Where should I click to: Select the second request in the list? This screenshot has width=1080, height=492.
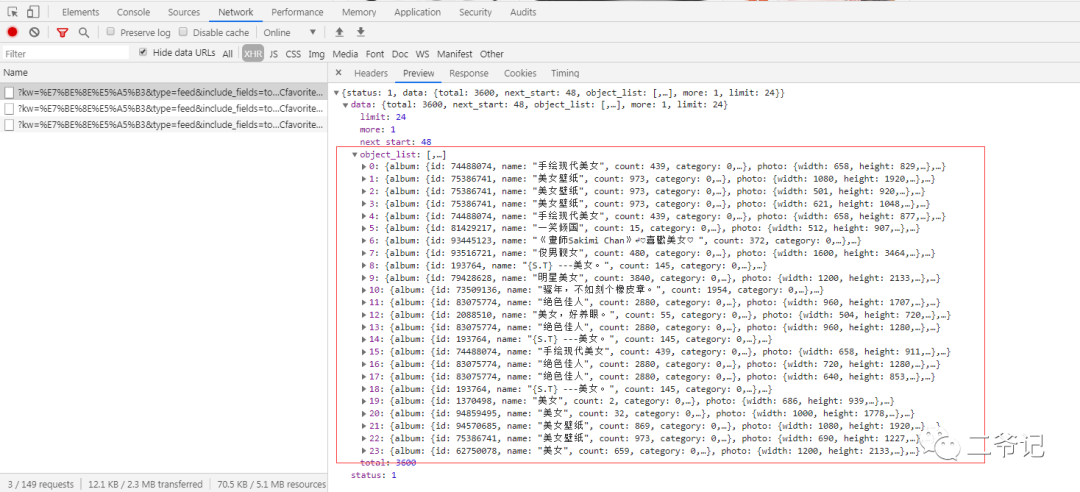(163, 108)
